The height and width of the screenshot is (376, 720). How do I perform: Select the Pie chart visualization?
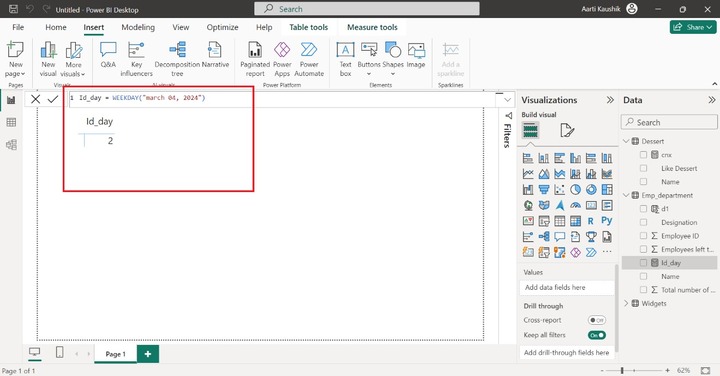[x=575, y=190]
